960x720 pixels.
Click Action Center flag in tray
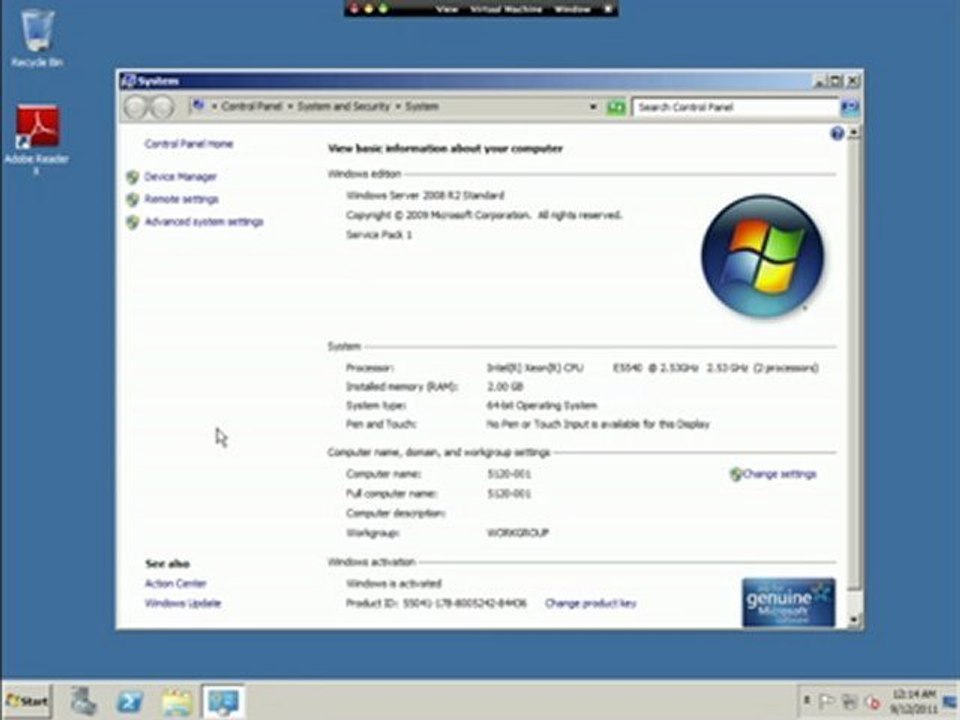pos(827,702)
